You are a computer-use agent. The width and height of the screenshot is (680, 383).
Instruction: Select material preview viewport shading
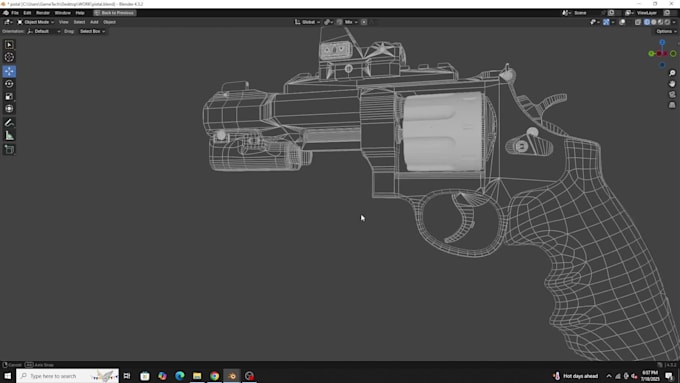[660, 22]
